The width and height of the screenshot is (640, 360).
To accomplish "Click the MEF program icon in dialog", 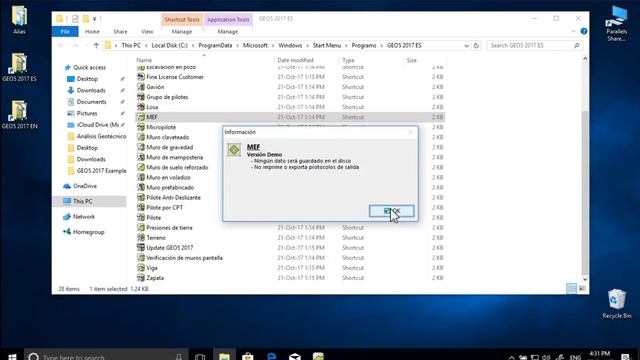I will click(234, 150).
